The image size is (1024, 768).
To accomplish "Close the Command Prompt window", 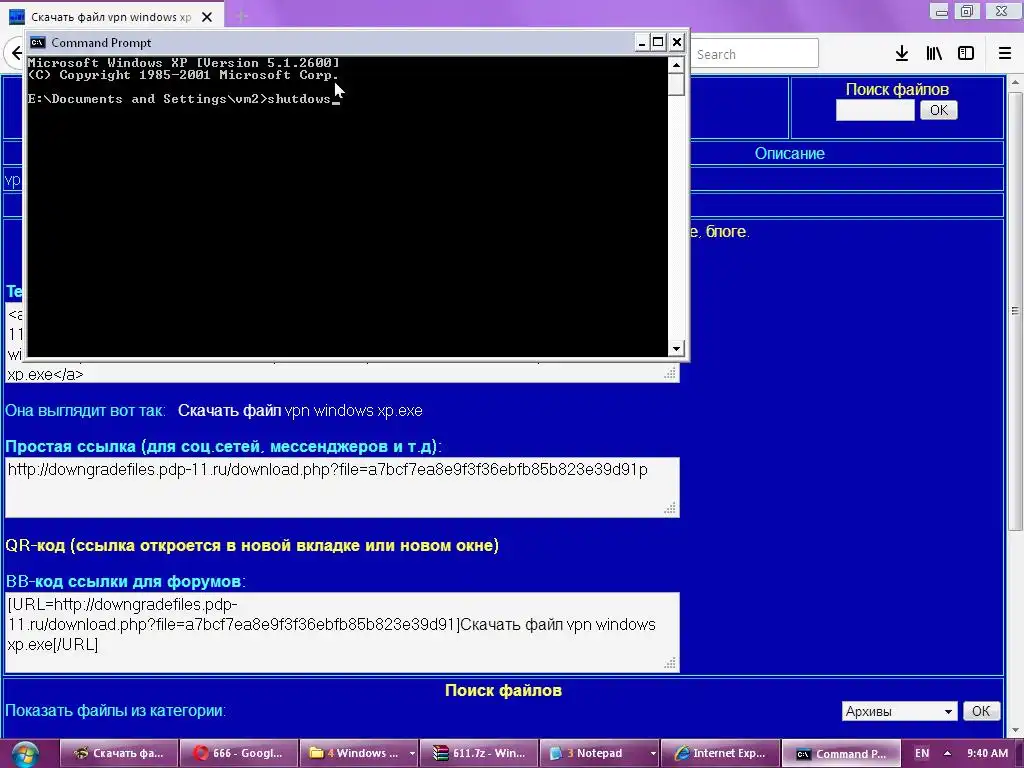I will pyautogui.click(x=677, y=42).
